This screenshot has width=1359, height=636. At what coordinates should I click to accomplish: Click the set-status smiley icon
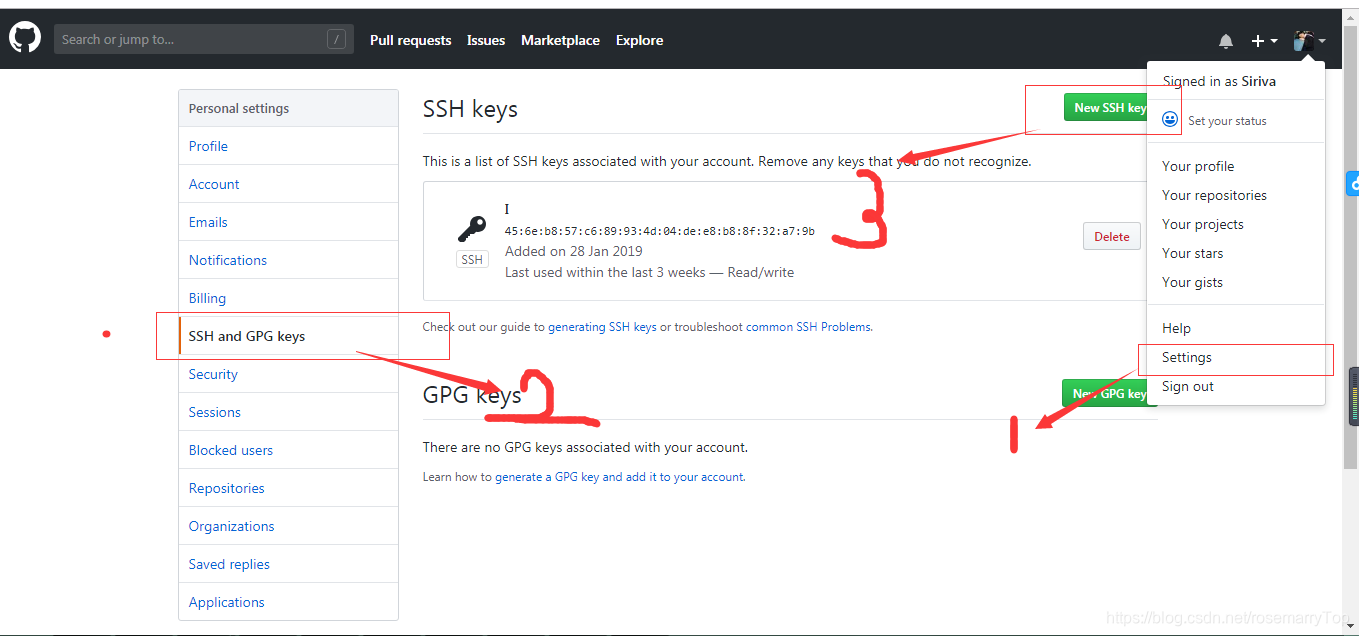(1170, 120)
